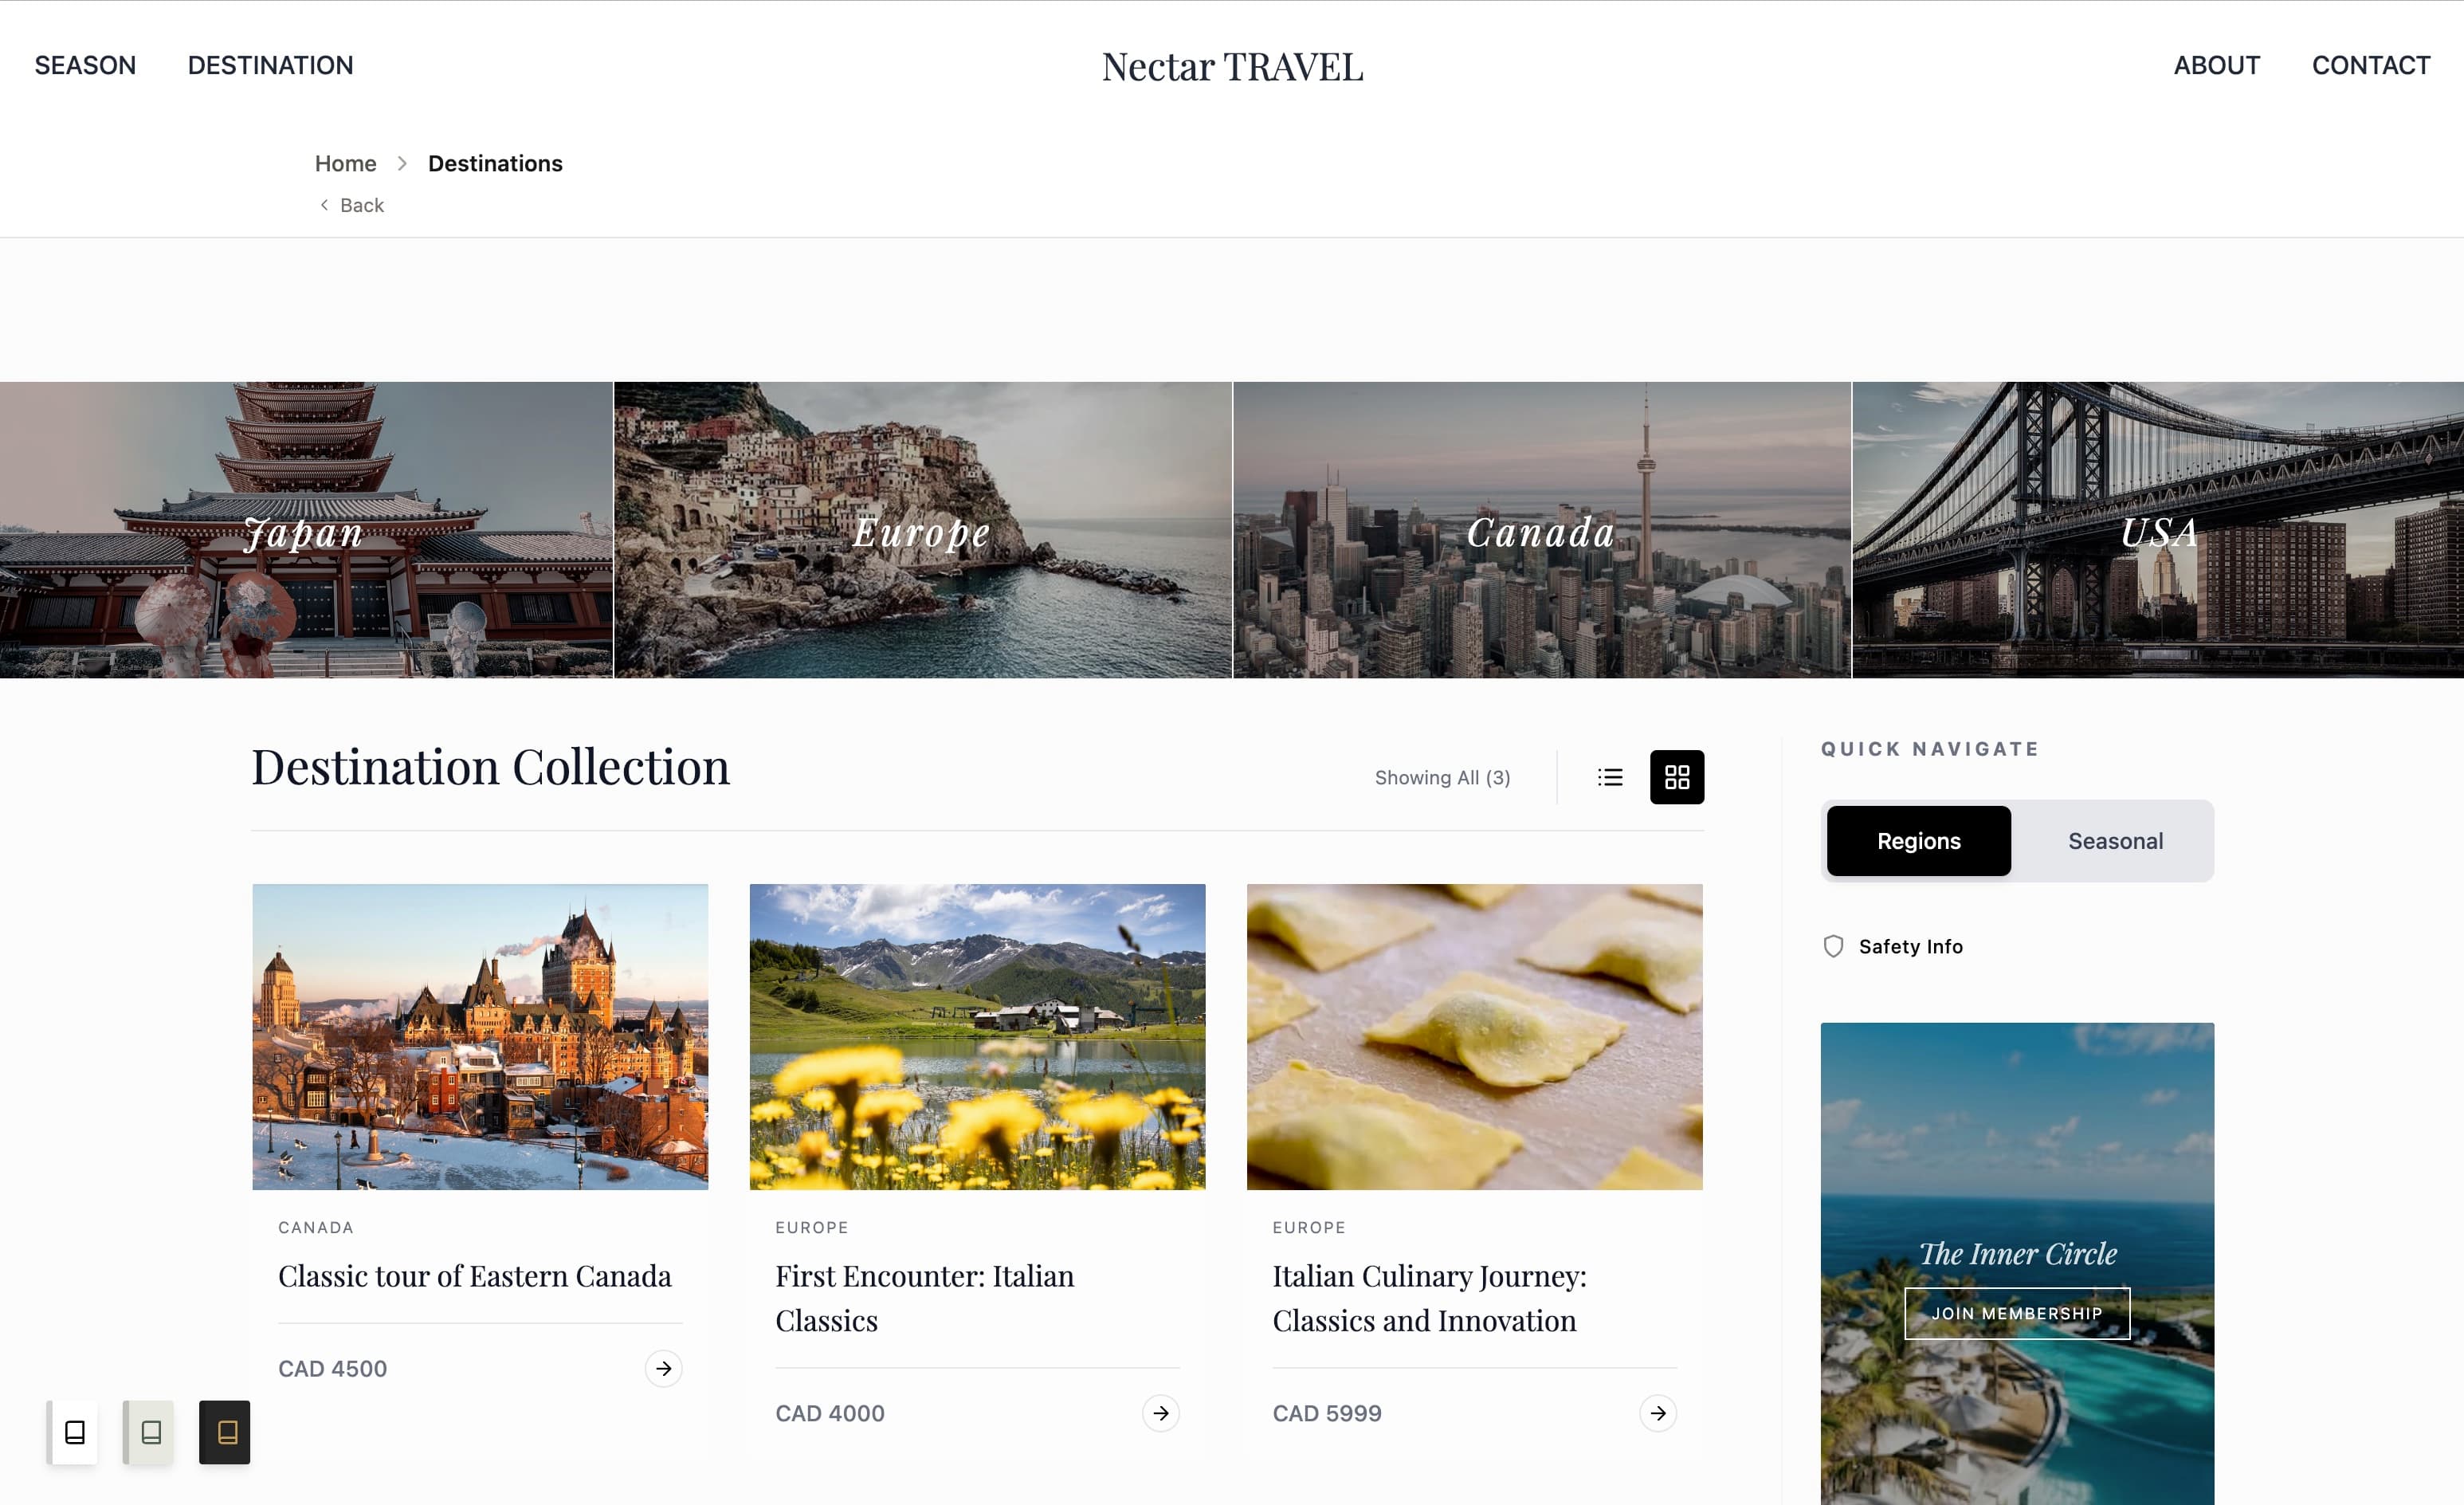Image resolution: width=2464 pixels, height=1505 pixels.
Task: Switch to list view layout icon
Action: pos(1610,777)
